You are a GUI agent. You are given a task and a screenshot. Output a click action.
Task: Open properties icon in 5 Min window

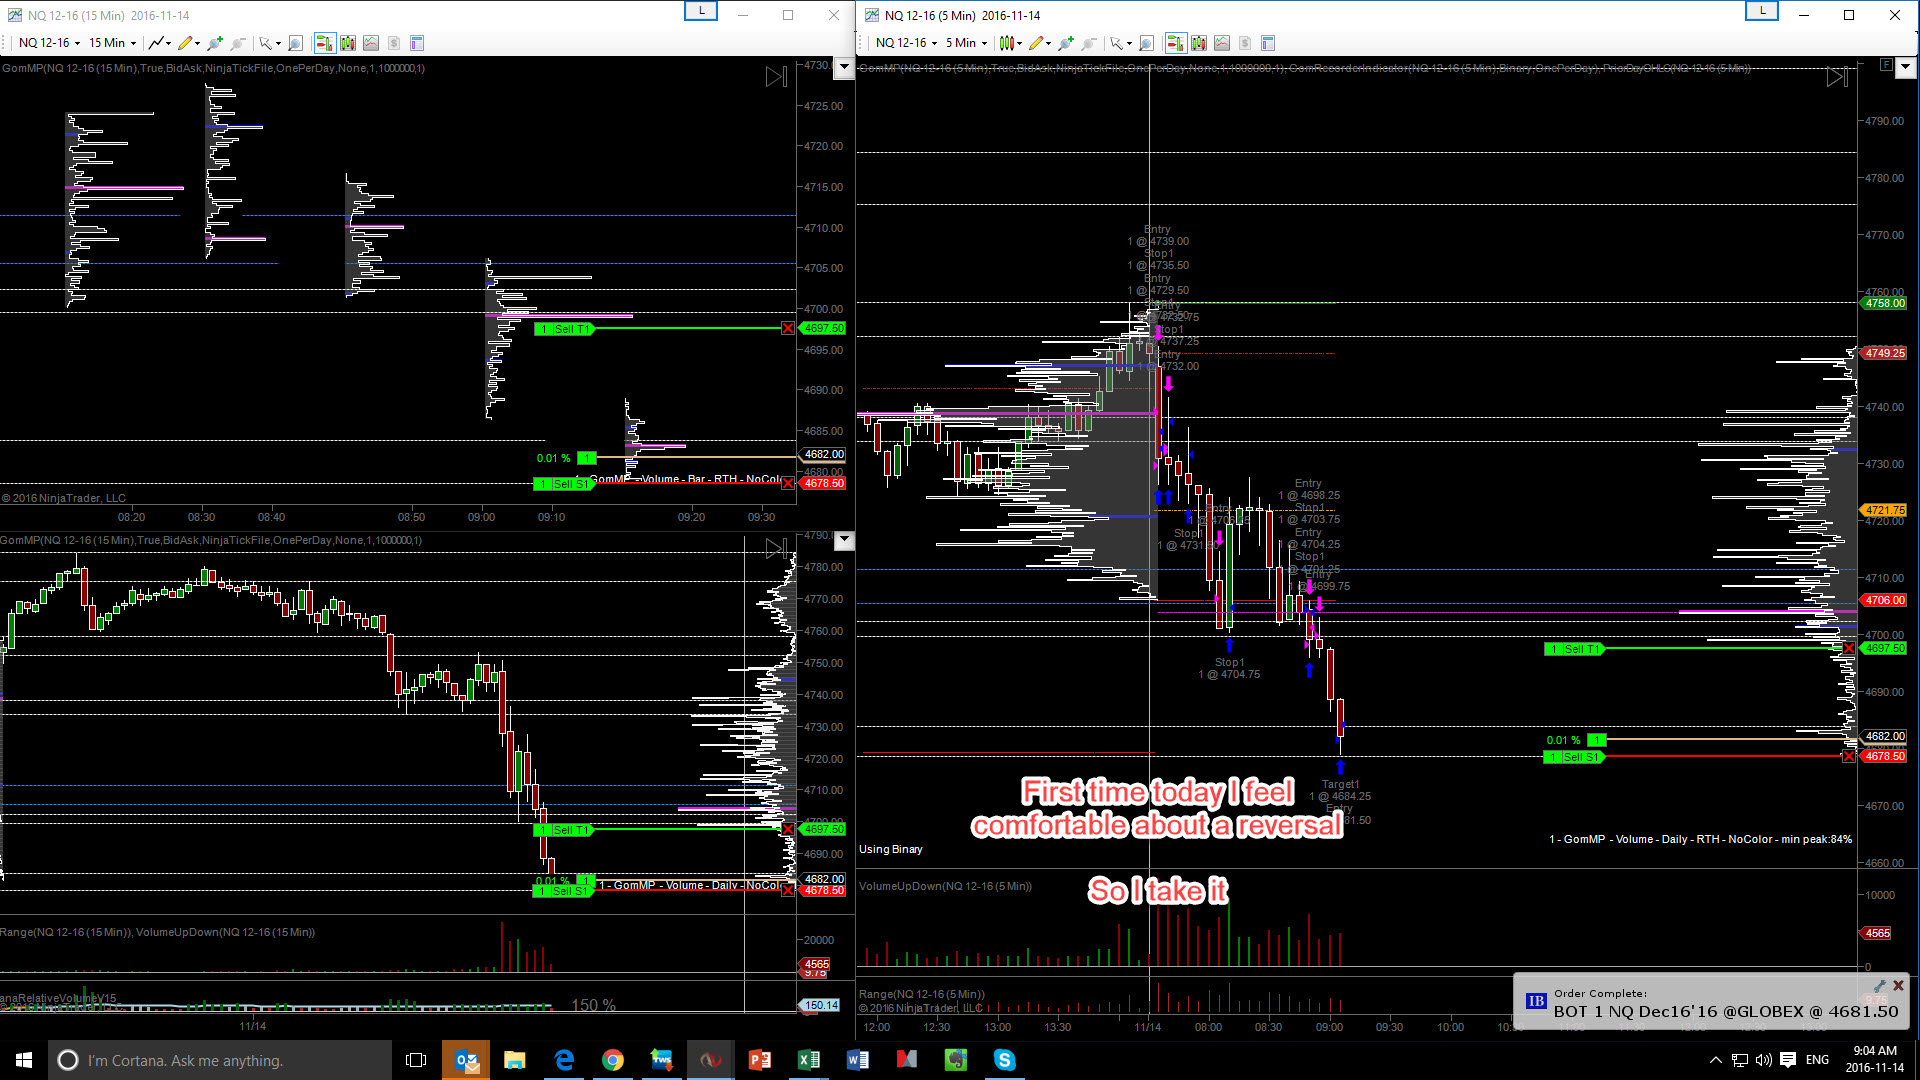pos(1268,43)
